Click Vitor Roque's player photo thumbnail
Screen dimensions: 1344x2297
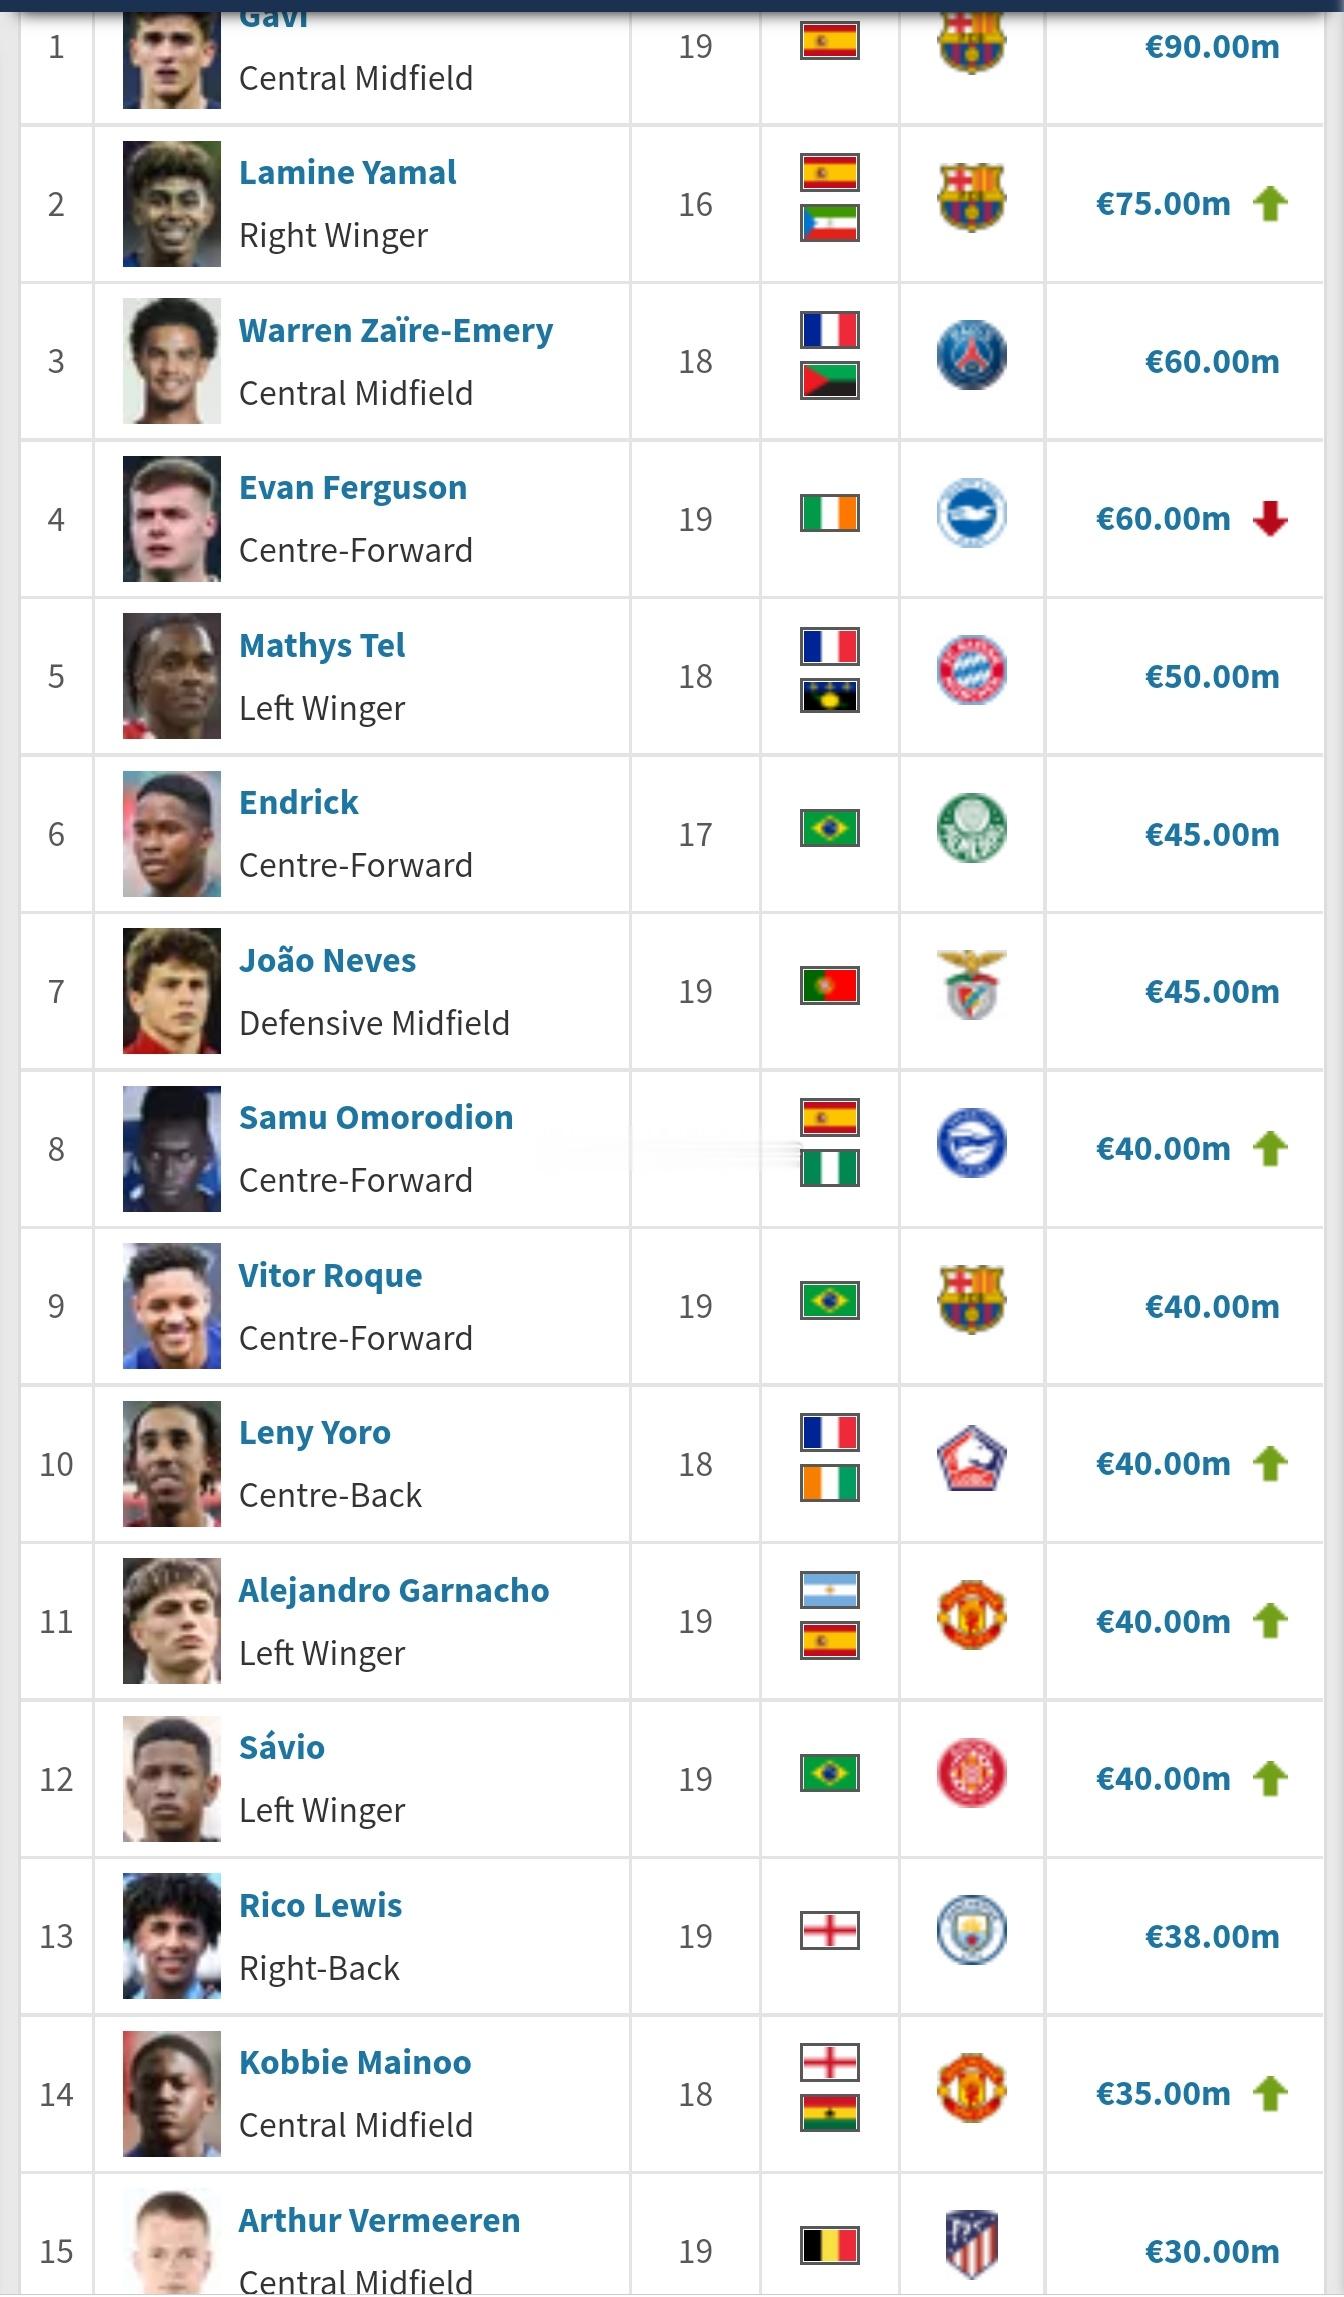172,1306
